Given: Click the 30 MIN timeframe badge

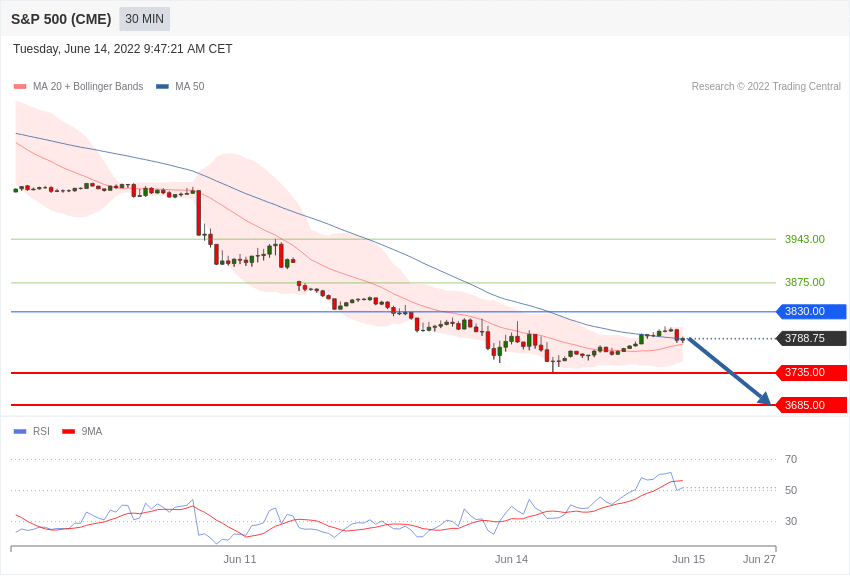Looking at the screenshot, I should click(144, 19).
